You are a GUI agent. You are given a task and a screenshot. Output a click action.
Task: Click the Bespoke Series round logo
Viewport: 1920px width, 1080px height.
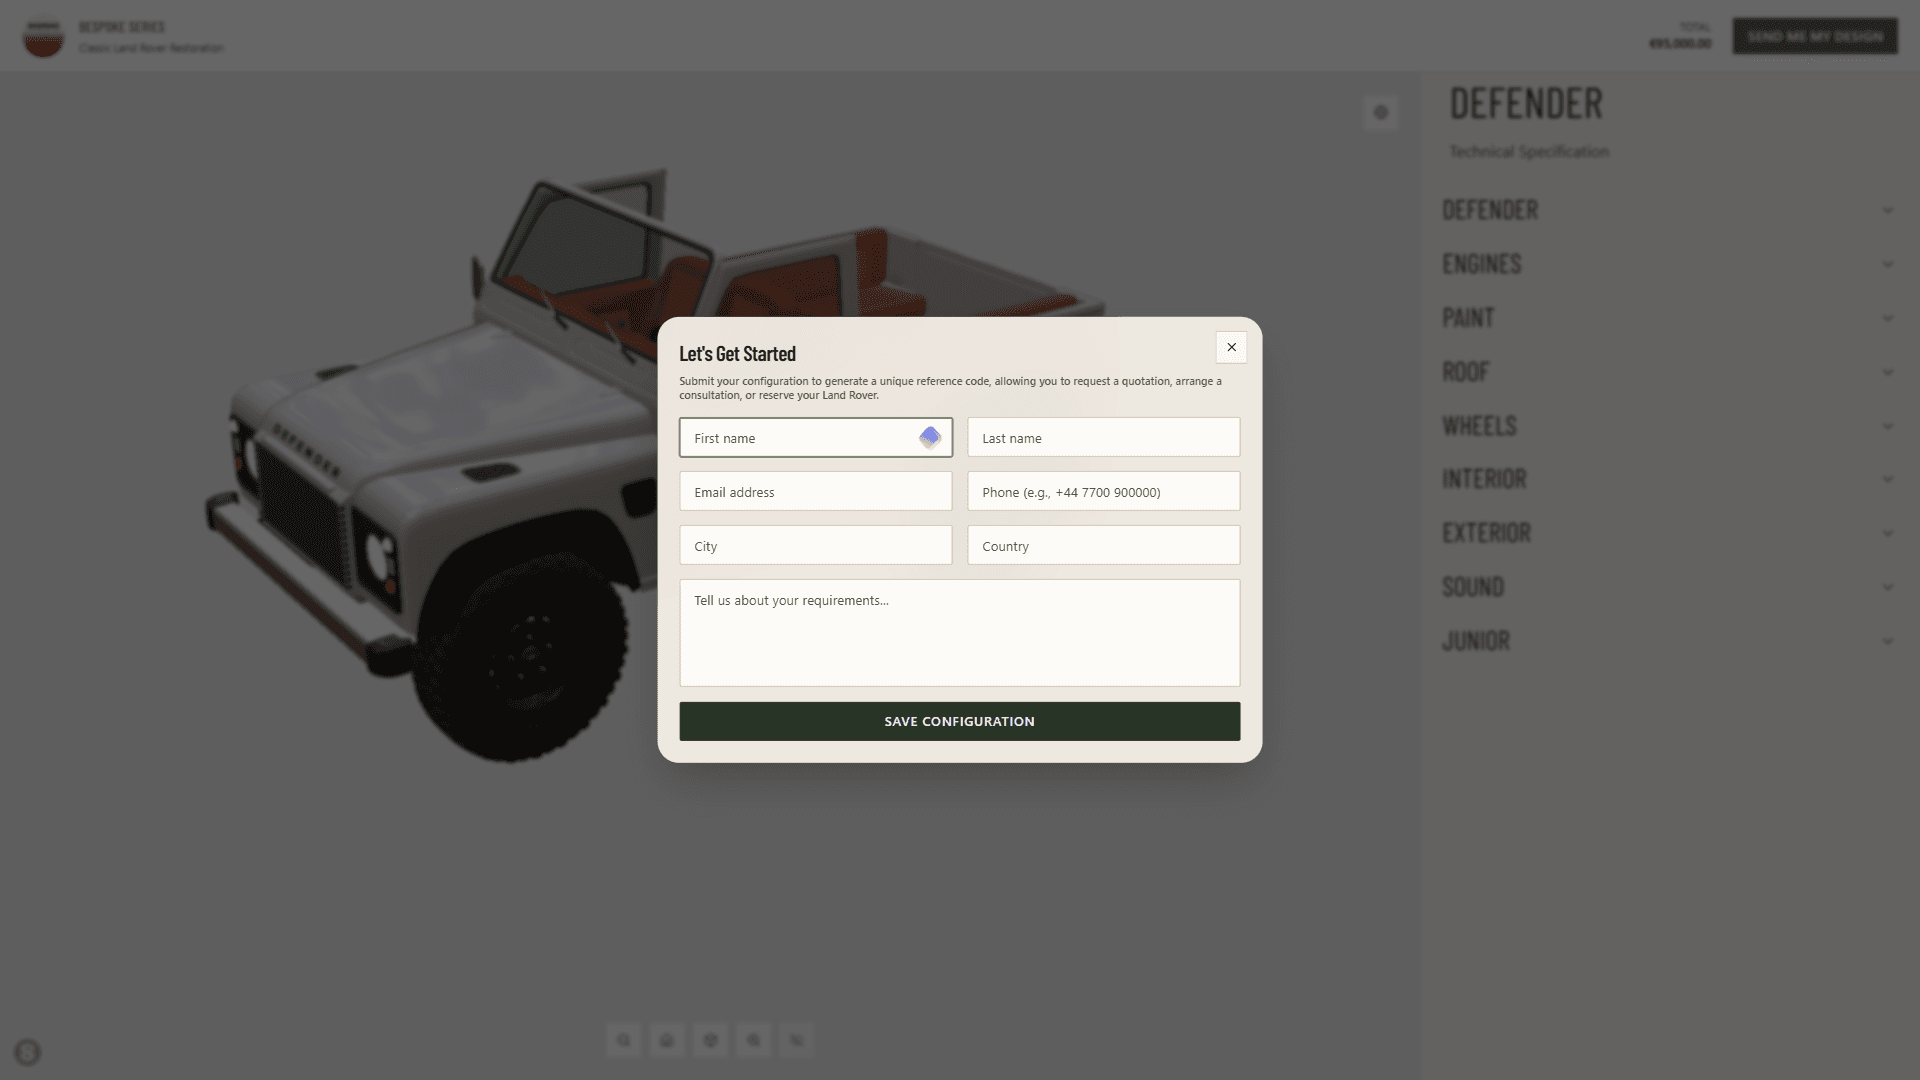[x=43, y=38]
